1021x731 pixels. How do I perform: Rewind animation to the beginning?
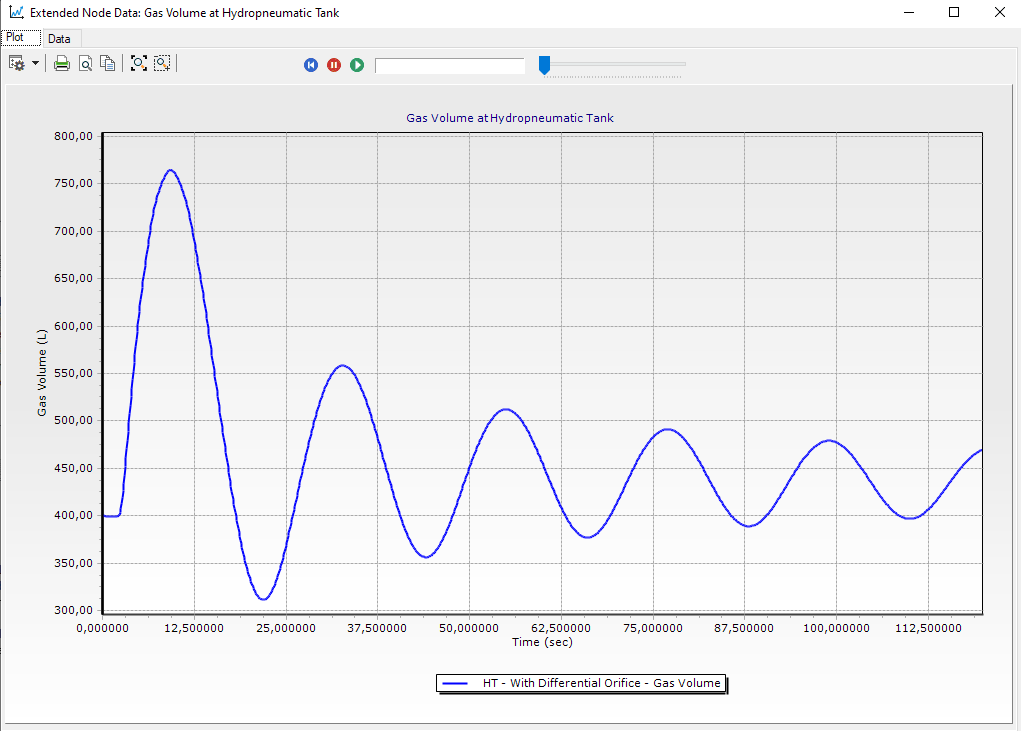click(311, 65)
